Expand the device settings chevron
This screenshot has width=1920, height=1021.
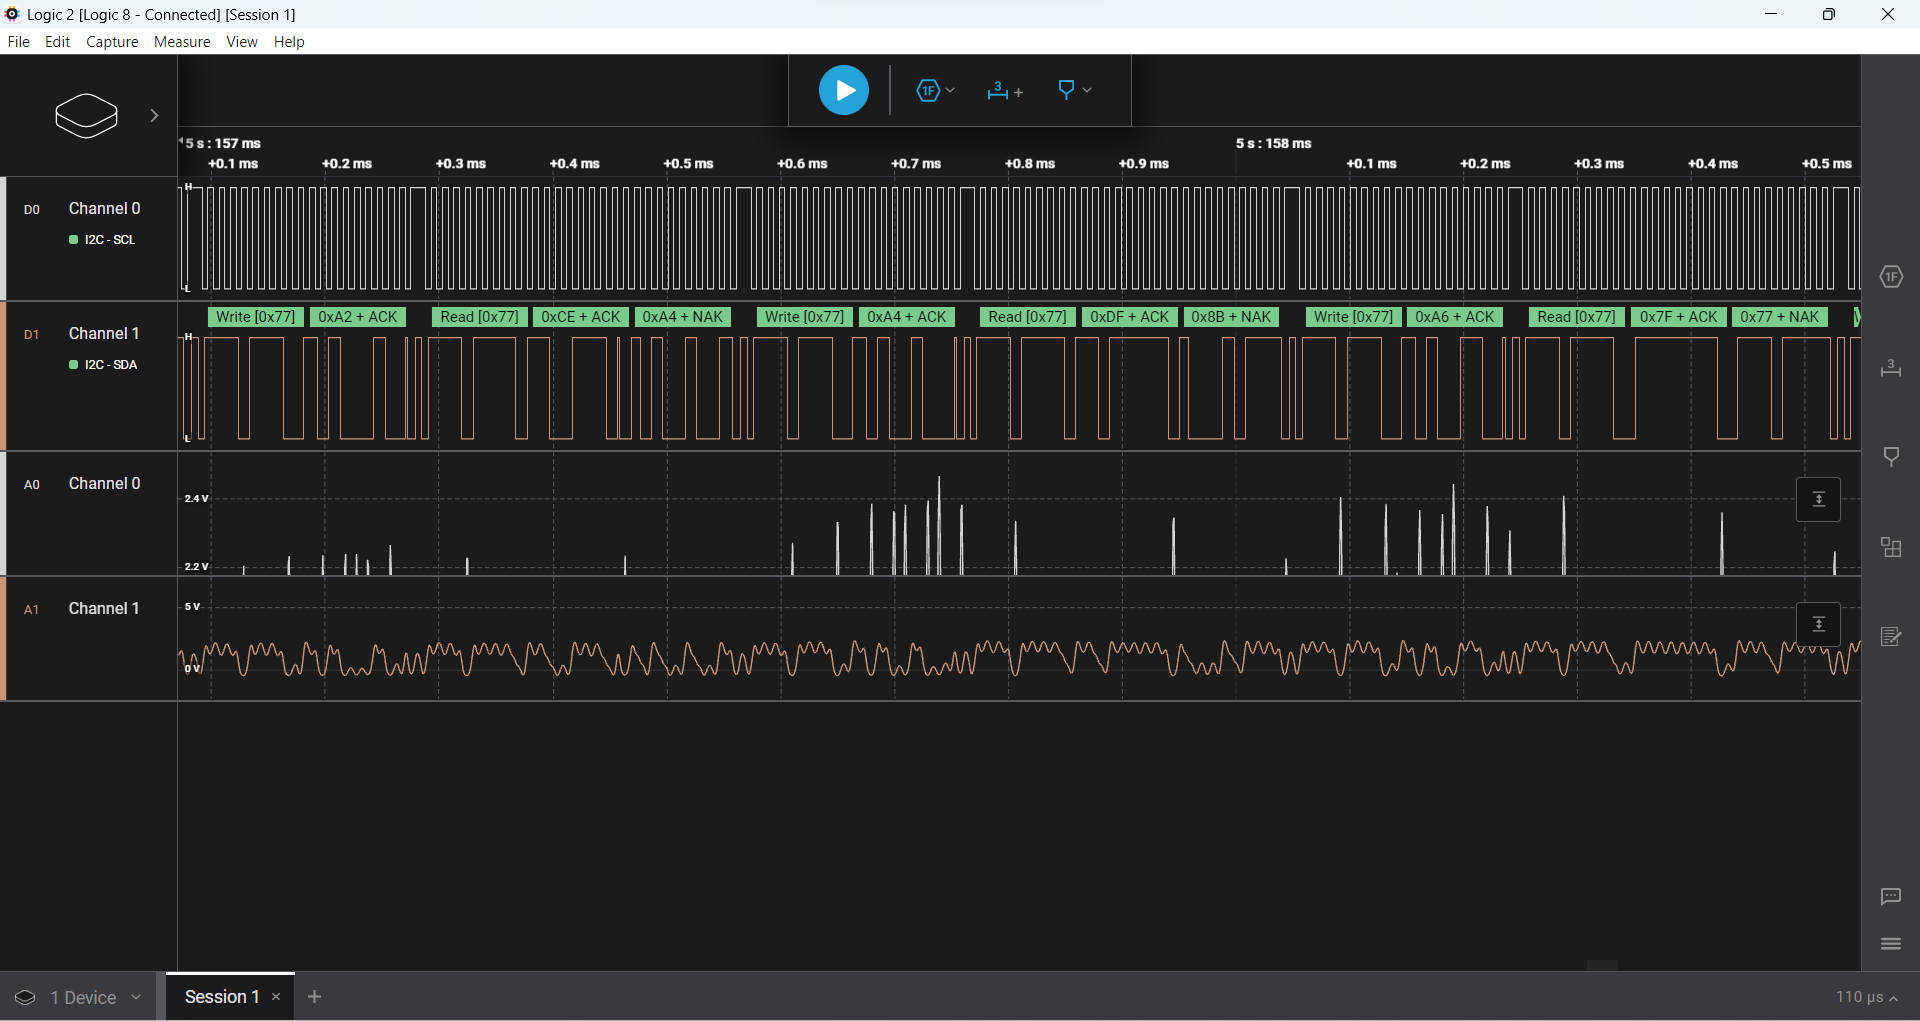[x=154, y=115]
